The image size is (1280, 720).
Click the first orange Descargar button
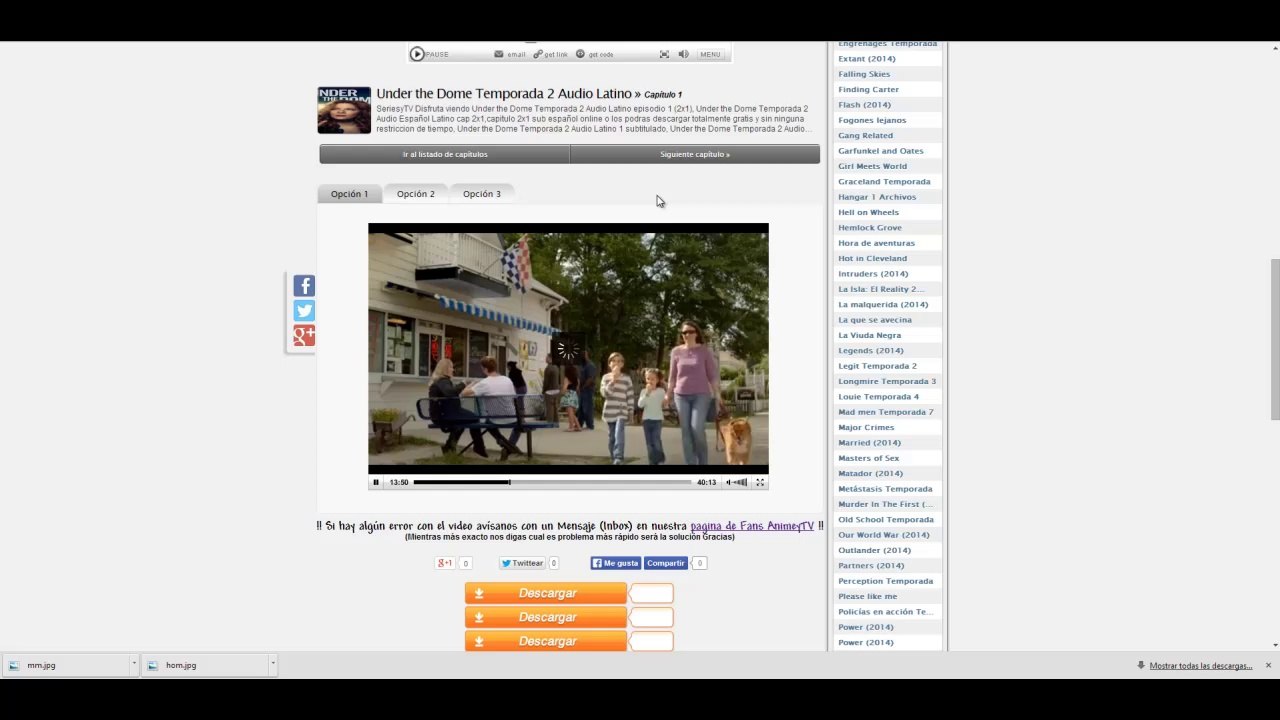pos(546,593)
